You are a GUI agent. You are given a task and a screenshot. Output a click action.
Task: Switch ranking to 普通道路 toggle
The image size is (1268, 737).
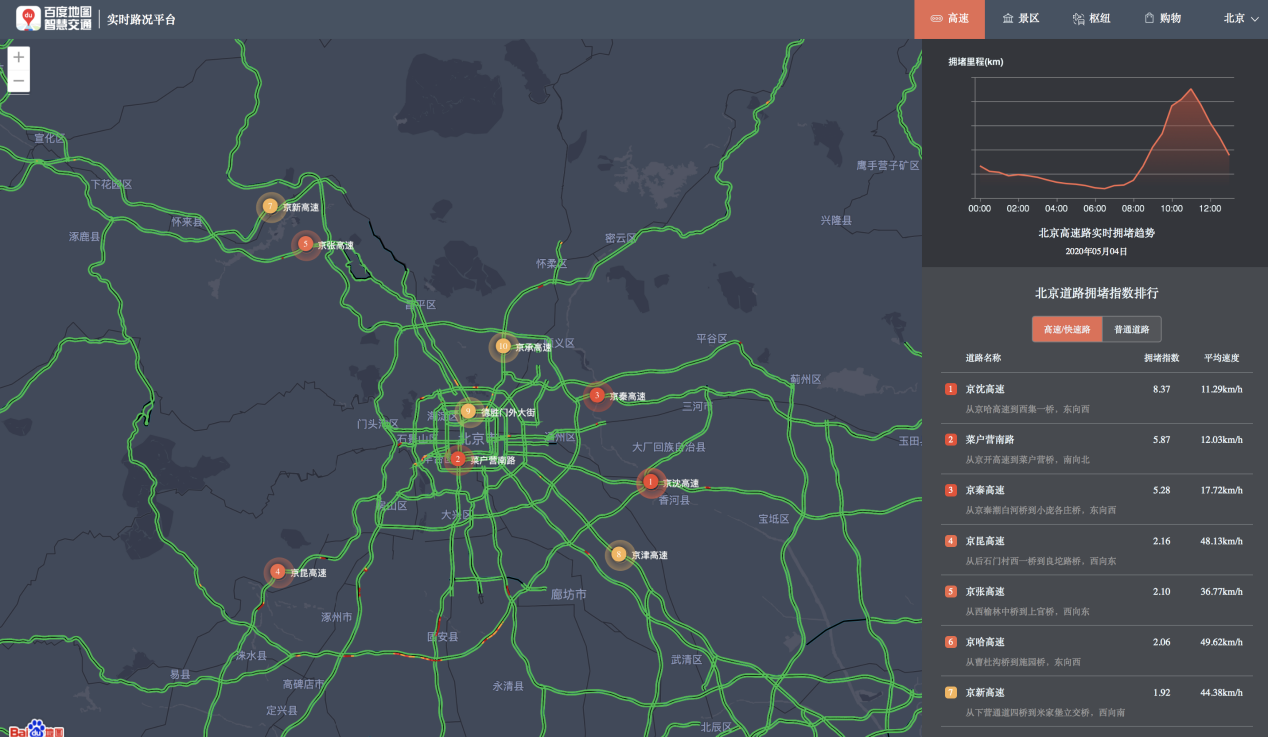click(x=1132, y=329)
